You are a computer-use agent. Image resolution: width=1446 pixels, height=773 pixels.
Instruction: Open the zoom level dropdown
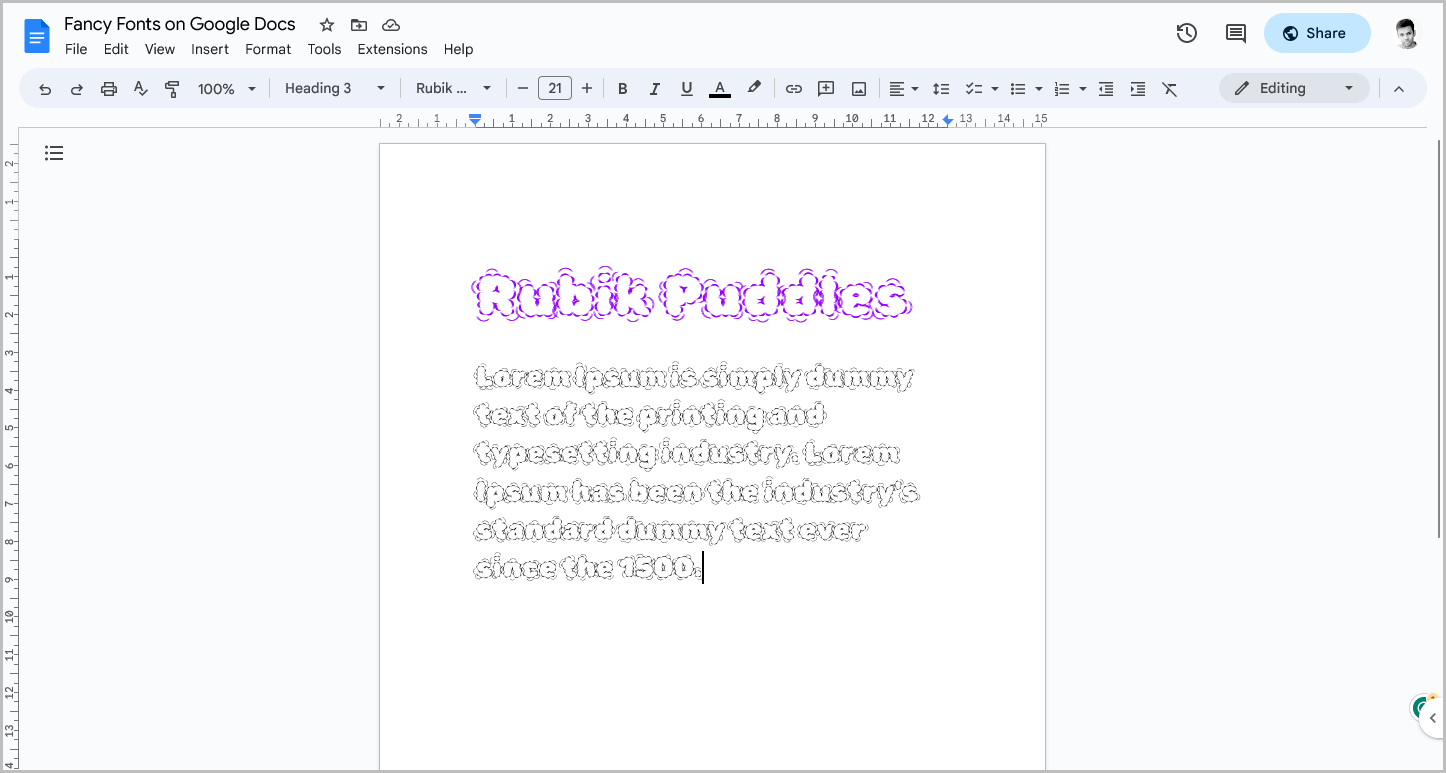pyautogui.click(x=226, y=88)
